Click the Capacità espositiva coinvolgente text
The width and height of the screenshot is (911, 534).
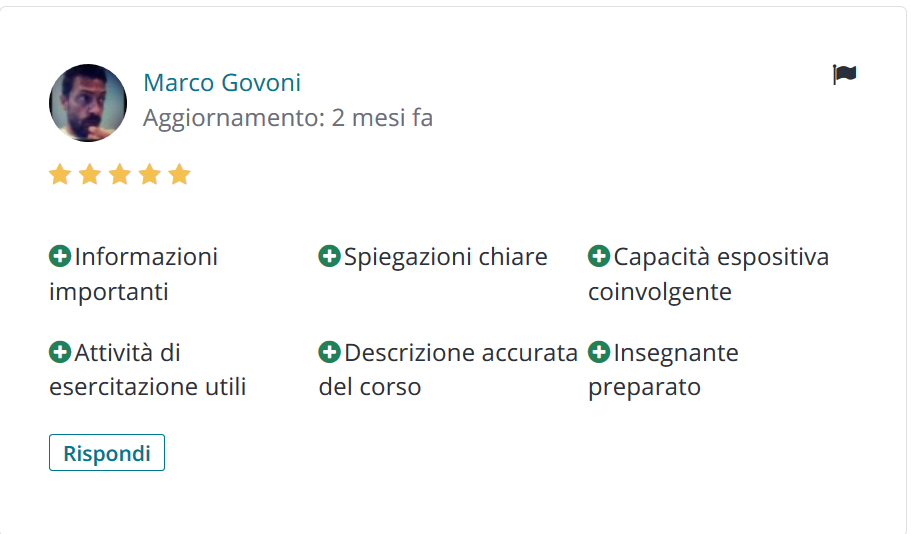pos(709,274)
